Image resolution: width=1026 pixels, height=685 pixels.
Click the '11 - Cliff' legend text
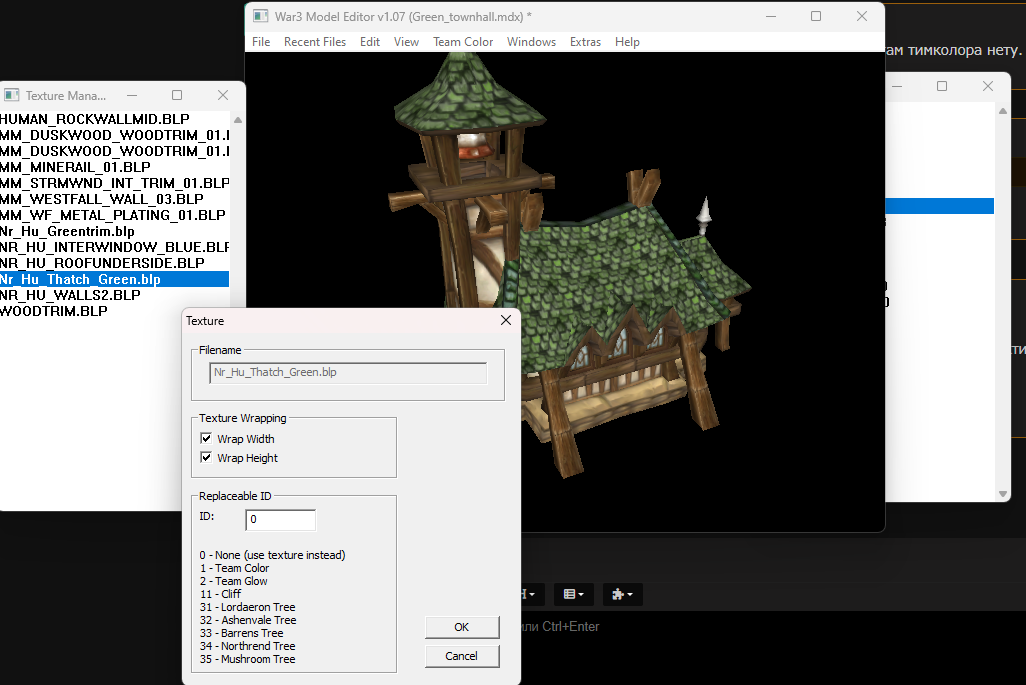(221, 594)
